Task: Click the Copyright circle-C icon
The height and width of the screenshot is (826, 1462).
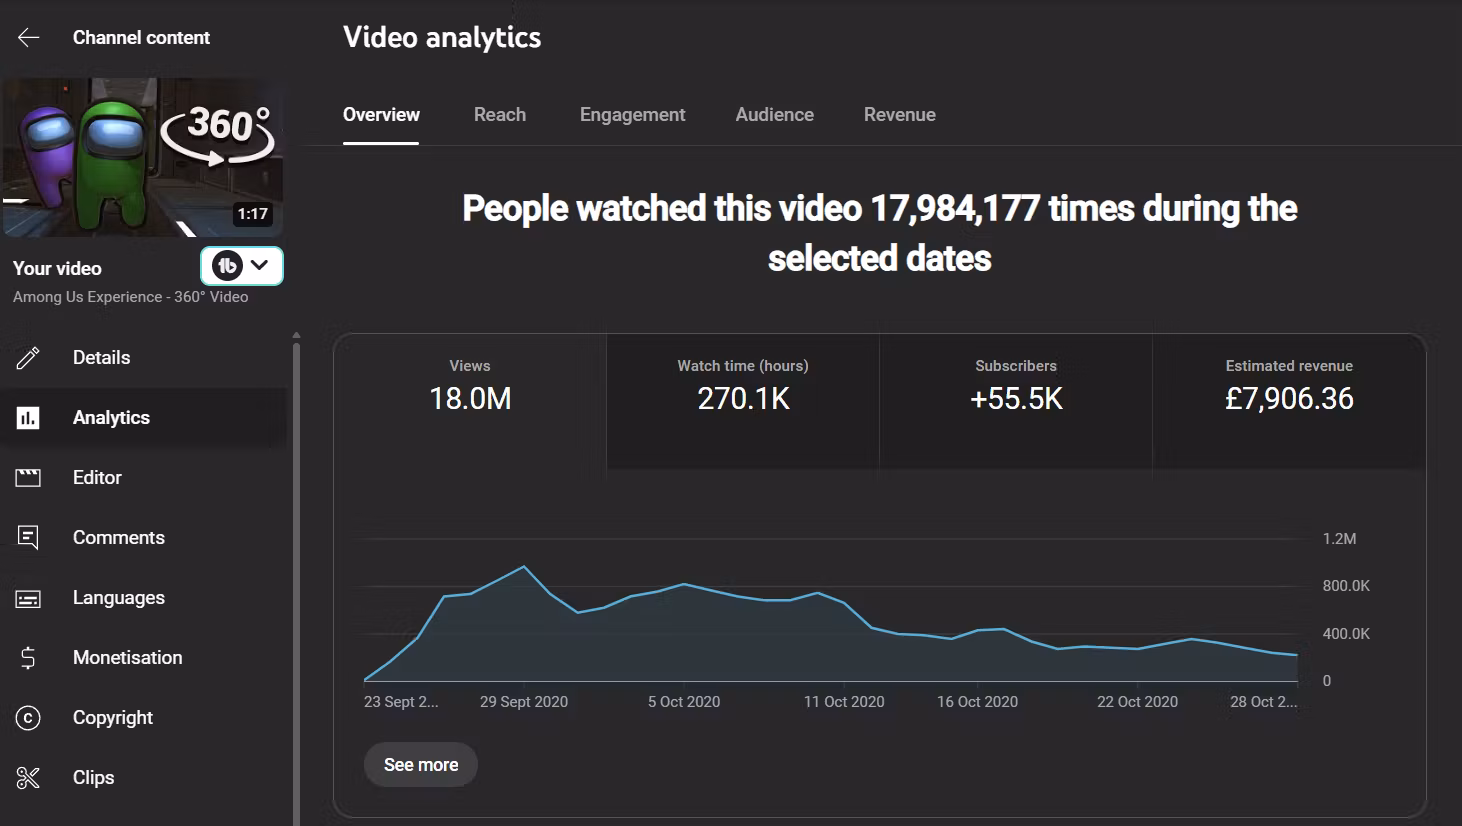Action: (28, 718)
